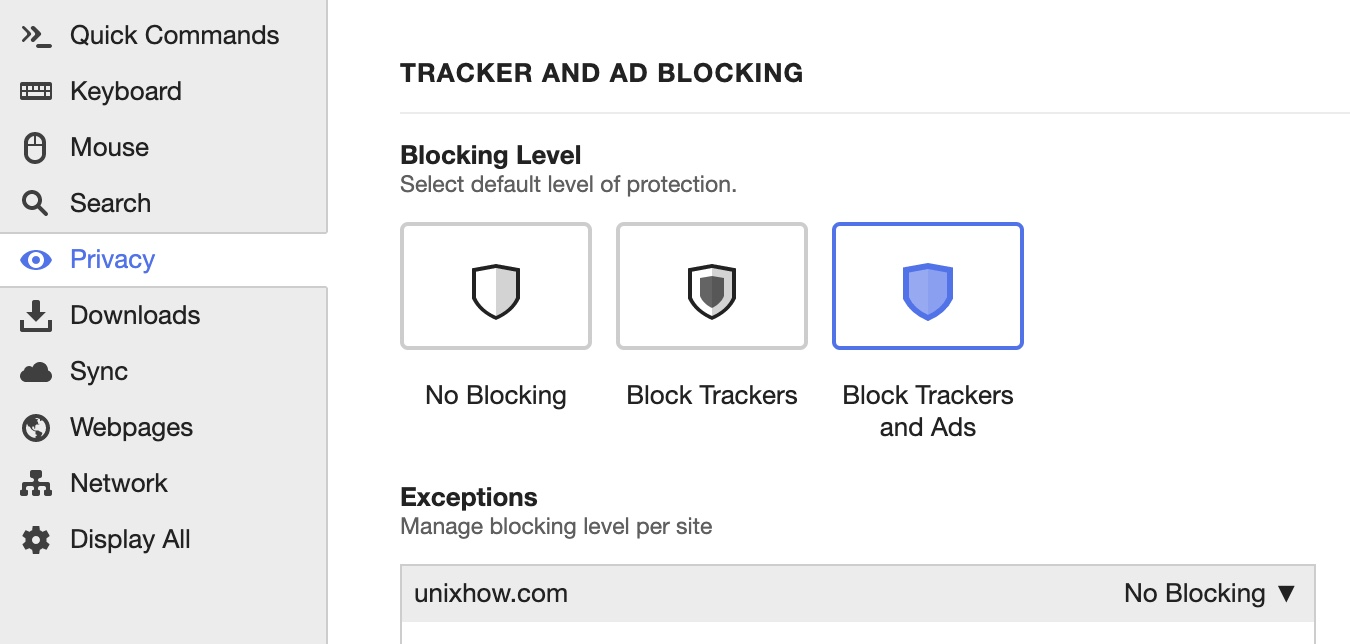1350x644 pixels.
Task: Click the Search magnifier icon
Action: pyautogui.click(x=36, y=204)
